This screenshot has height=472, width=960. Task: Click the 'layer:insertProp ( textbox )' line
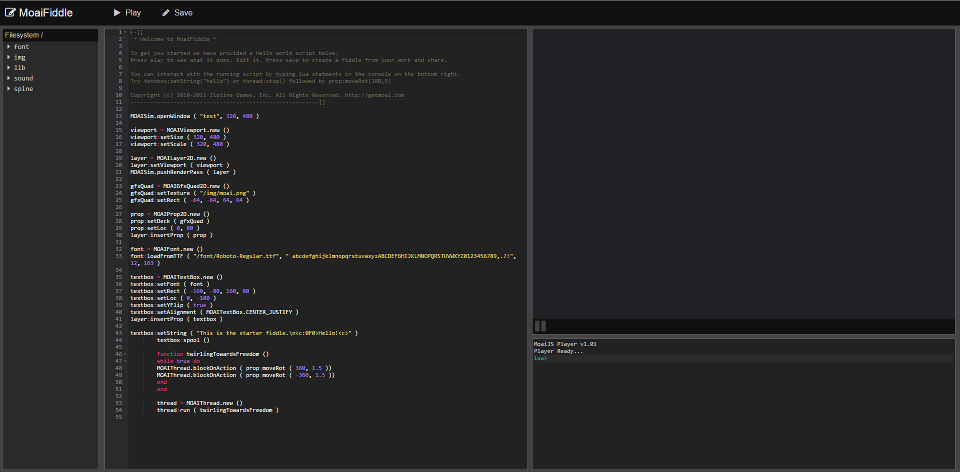click(176, 319)
